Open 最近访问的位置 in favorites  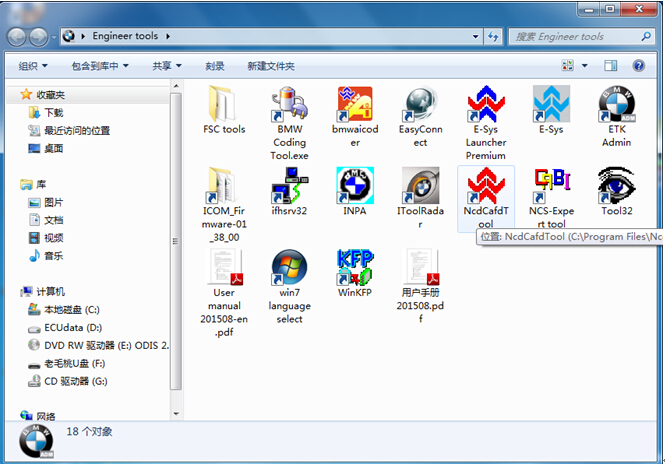point(69,131)
